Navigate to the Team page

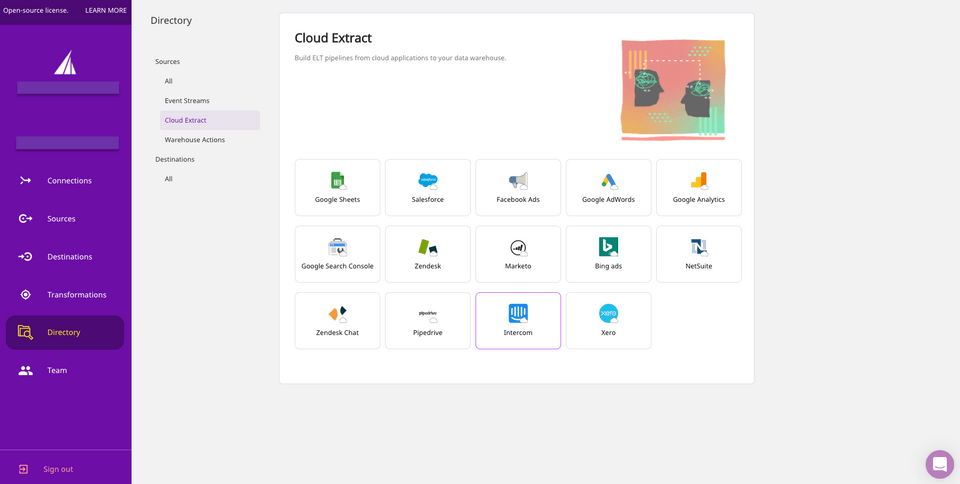point(57,370)
